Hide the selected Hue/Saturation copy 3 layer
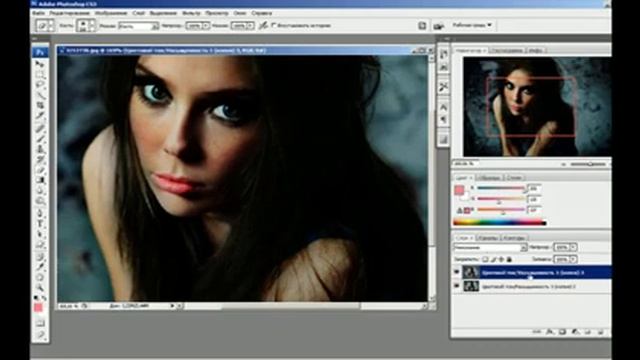The width and height of the screenshot is (640, 360). tap(457, 272)
